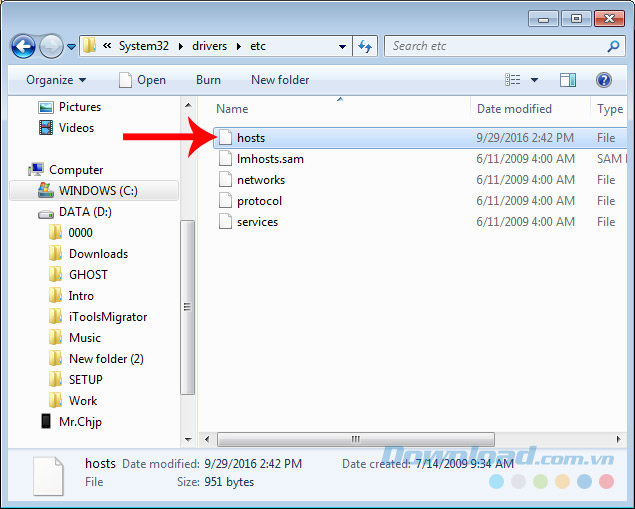Open the recent pages dropdown arrow

point(72,47)
